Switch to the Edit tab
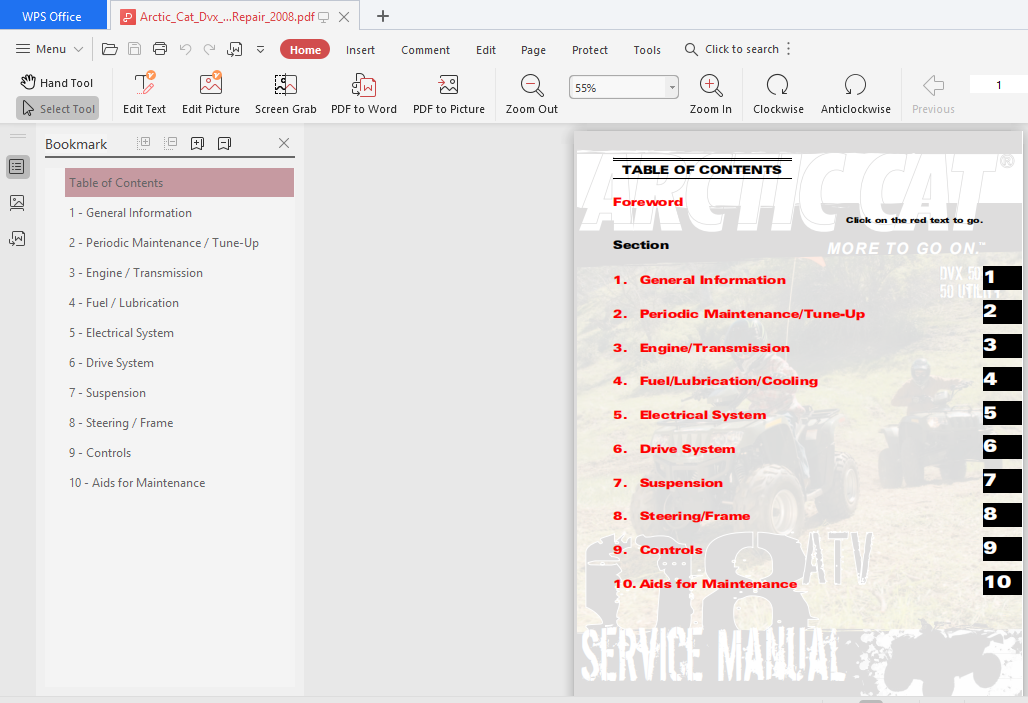Image resolution: width=1028 pixels, height=703 pixels. [x=486, y=50]
